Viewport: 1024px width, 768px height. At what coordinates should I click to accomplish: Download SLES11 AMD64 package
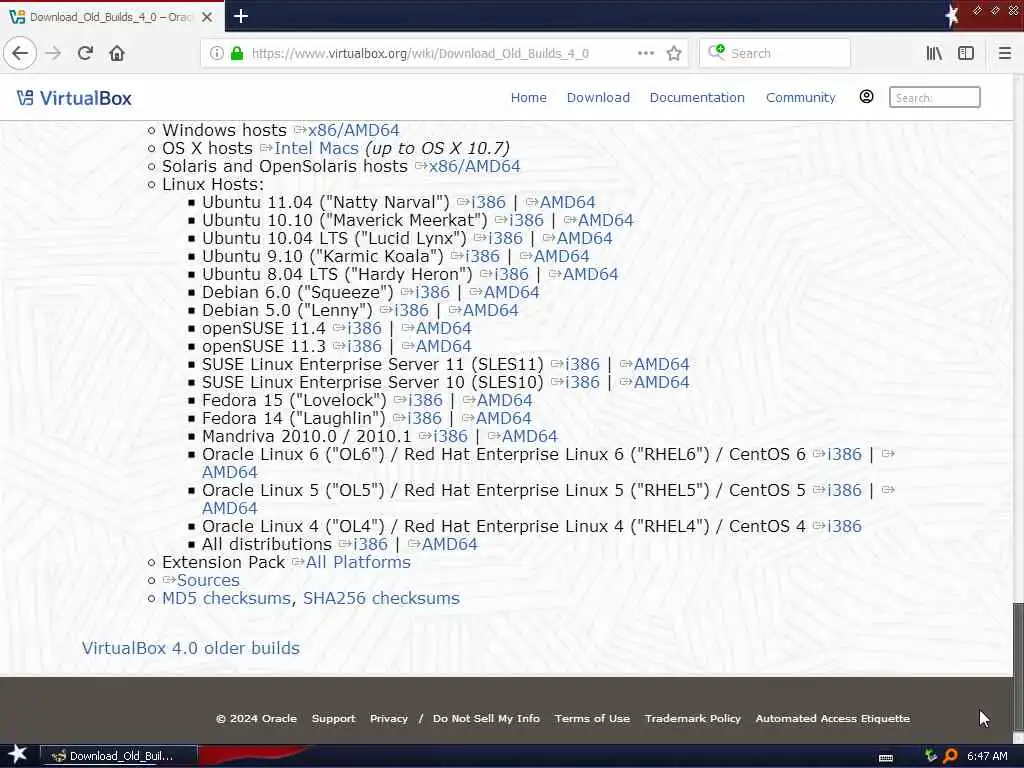(x=662, y=364)
